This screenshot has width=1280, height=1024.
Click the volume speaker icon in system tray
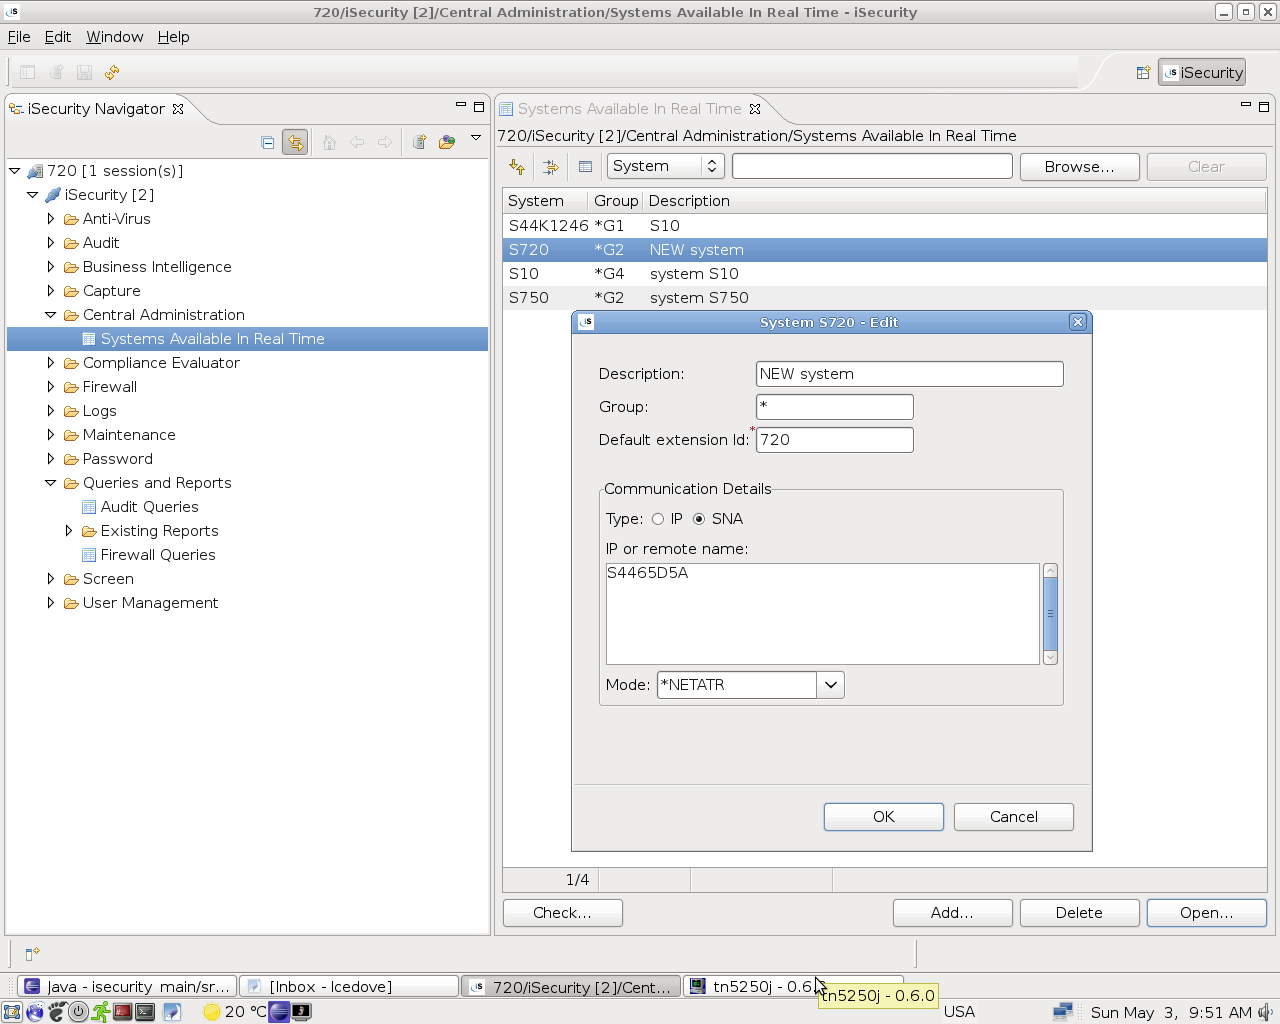[1266, 1012]
